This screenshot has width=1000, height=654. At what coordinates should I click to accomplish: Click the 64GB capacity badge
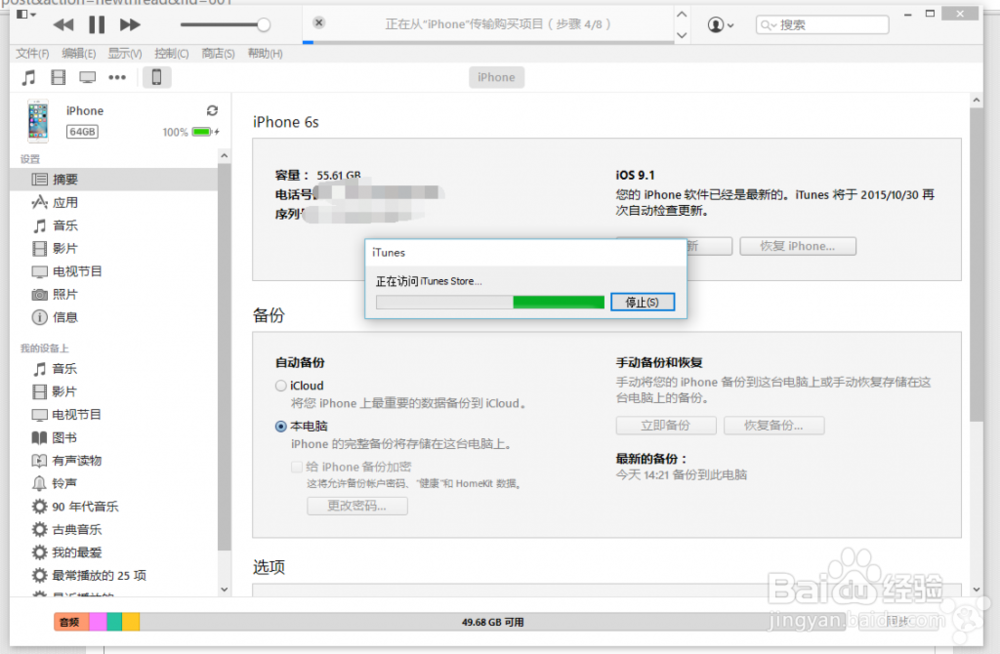click(82, 132)
